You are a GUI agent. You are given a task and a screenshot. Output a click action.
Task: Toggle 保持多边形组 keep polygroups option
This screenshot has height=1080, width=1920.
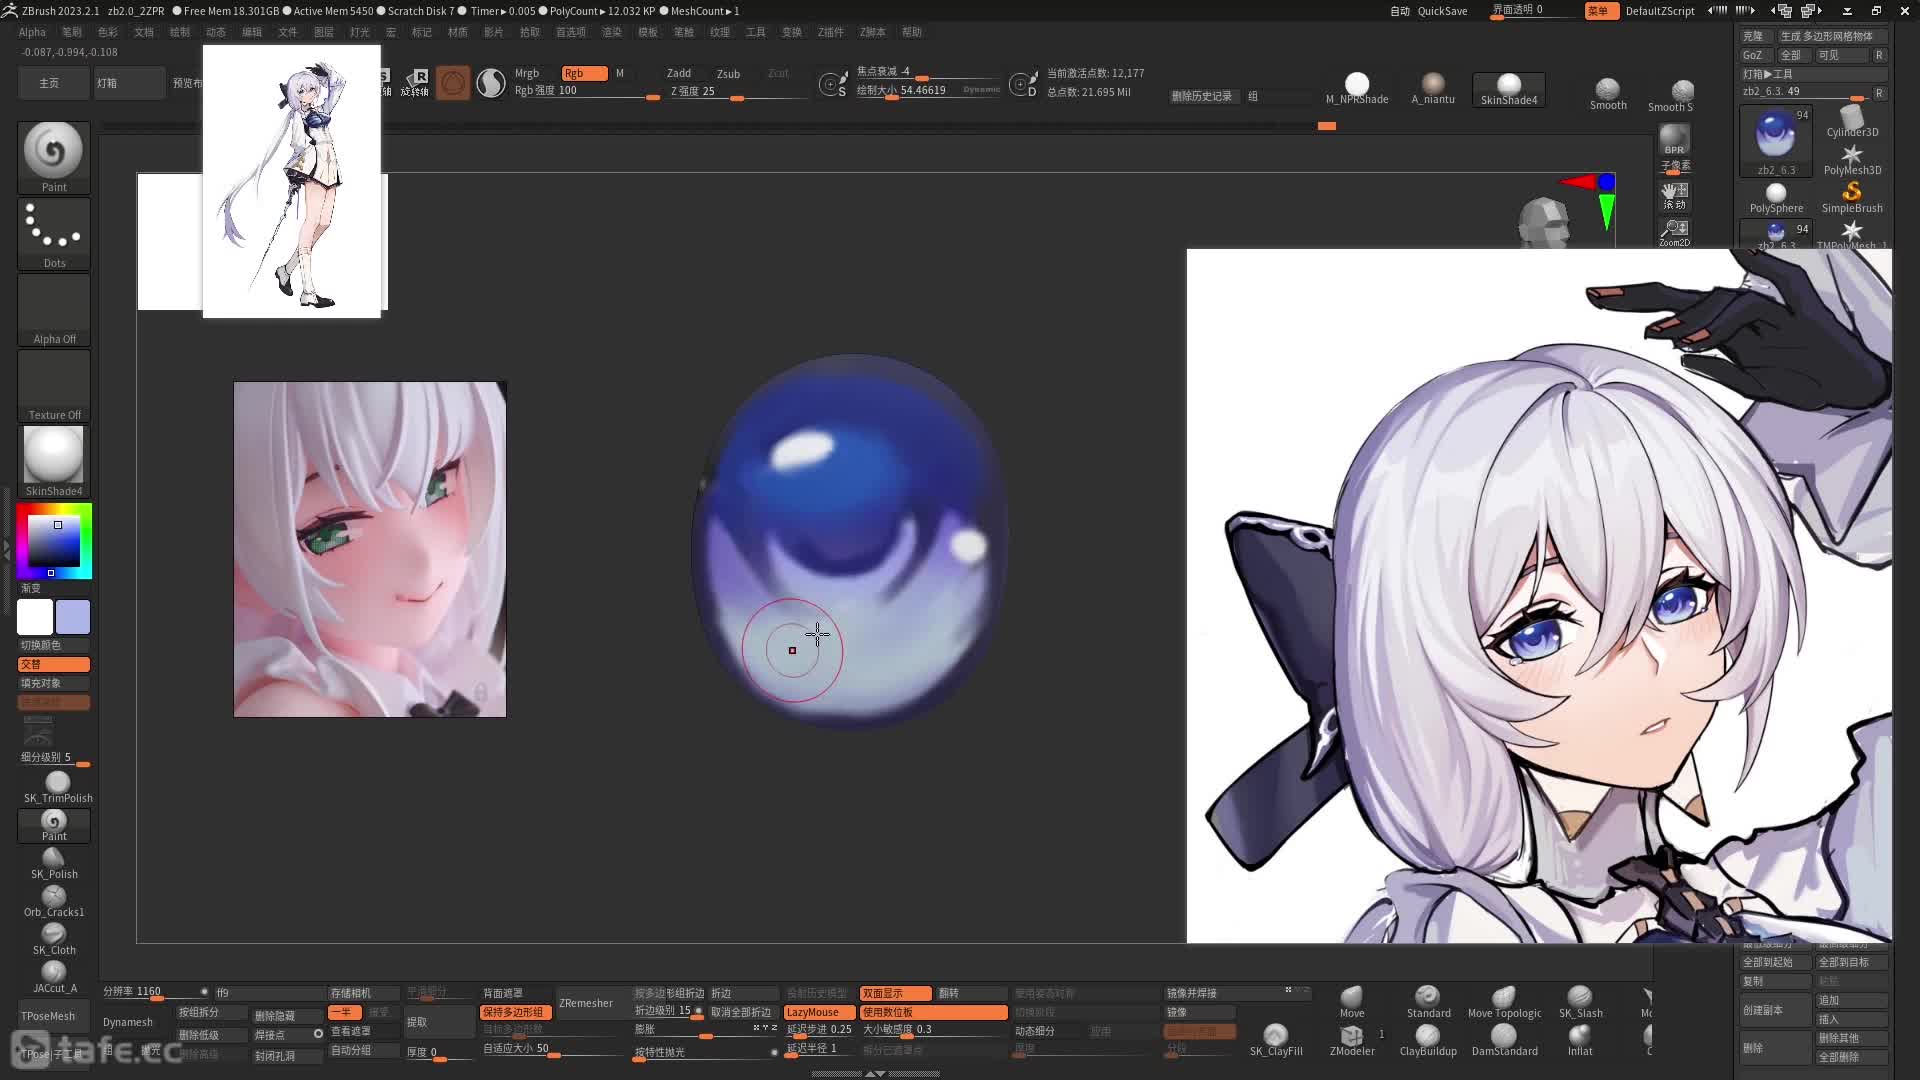click(x=515, y=1012)
